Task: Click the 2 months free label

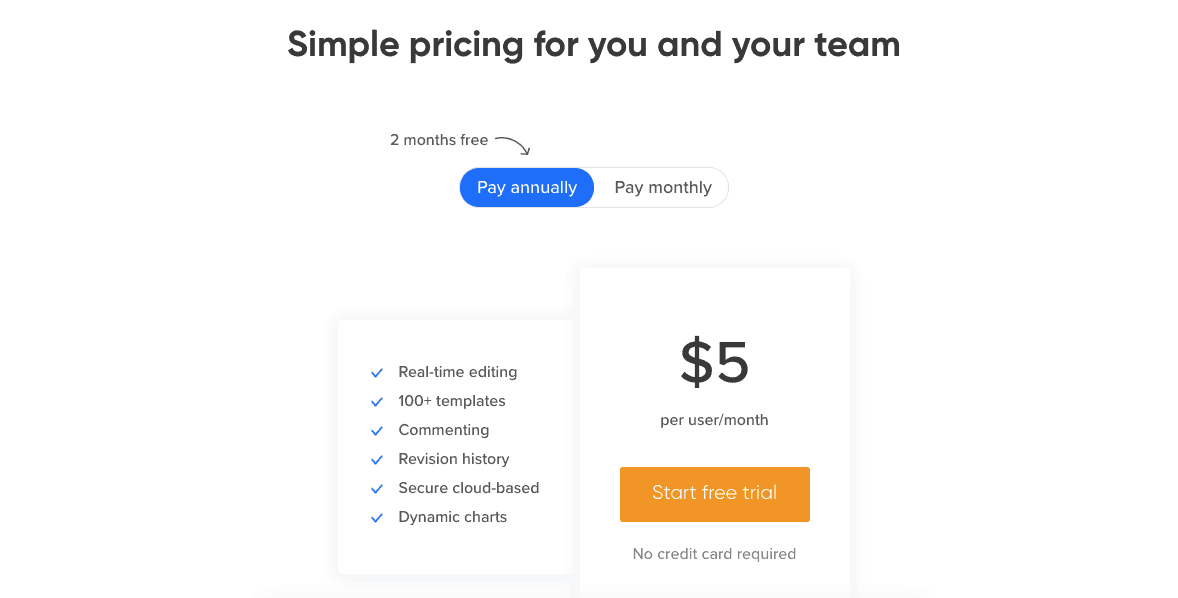Action: 439,140
